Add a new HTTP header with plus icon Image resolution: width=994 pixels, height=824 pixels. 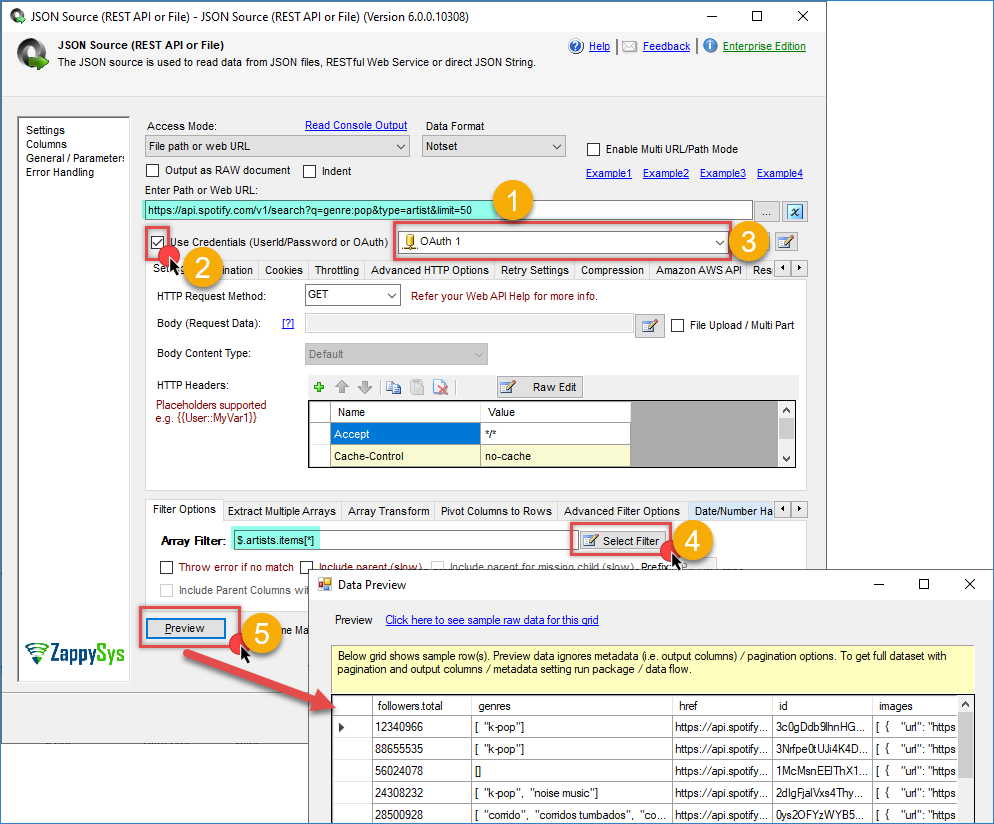[319, 387]
